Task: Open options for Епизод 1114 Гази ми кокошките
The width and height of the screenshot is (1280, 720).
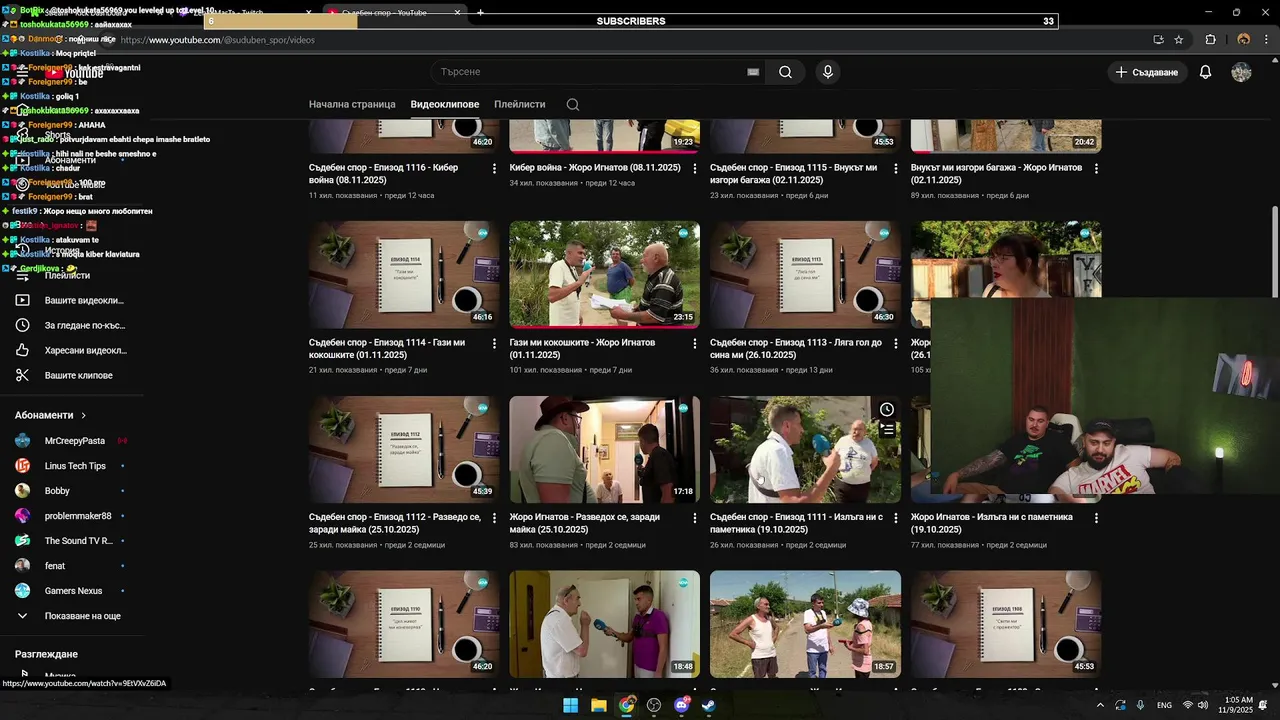Action: coord(494,344)
